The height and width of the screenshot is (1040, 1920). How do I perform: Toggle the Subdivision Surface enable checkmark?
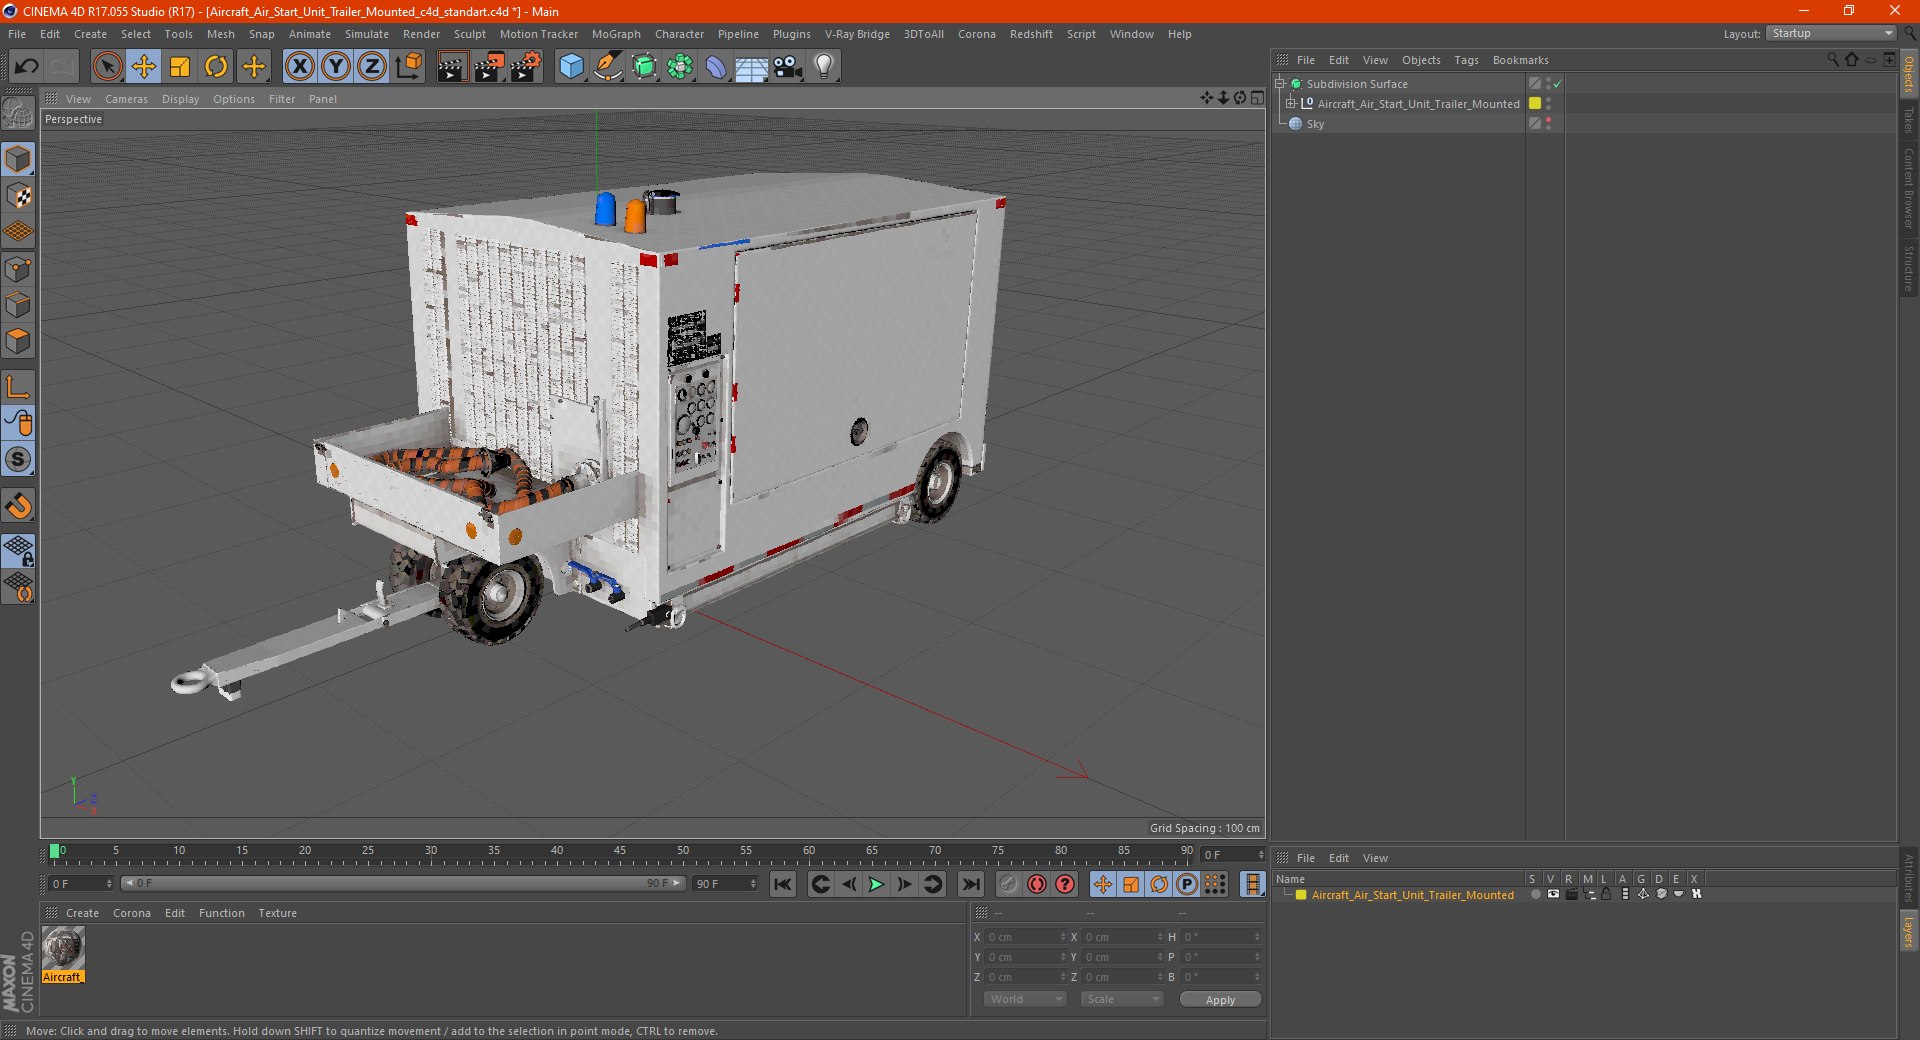1557,84
